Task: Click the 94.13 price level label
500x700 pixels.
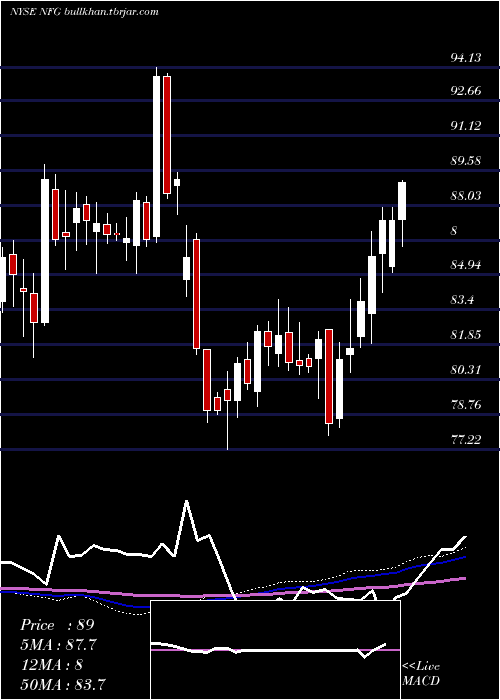Action: [x=466, y=57]
